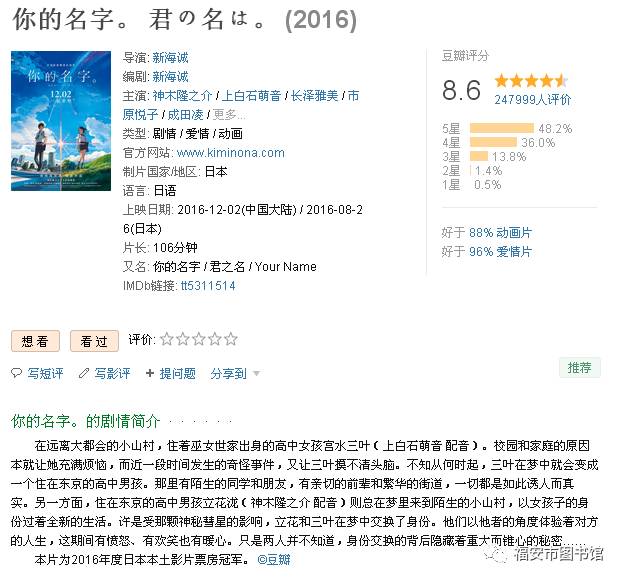Viewport: 623px width, 580px height.
Task: Click the title 你的名字。君の名は。(2016)
Action: click(185, 19)
